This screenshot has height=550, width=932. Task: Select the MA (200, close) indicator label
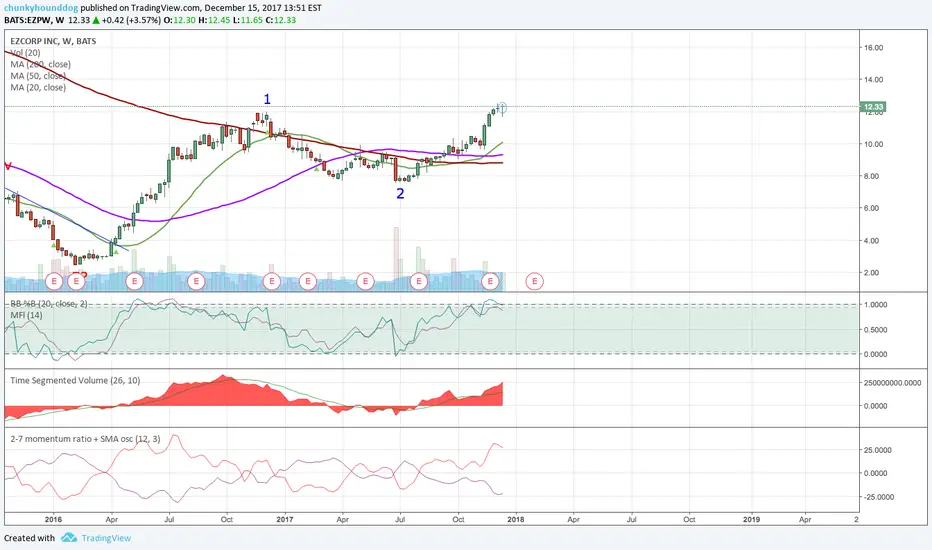(x=40, y=64)
